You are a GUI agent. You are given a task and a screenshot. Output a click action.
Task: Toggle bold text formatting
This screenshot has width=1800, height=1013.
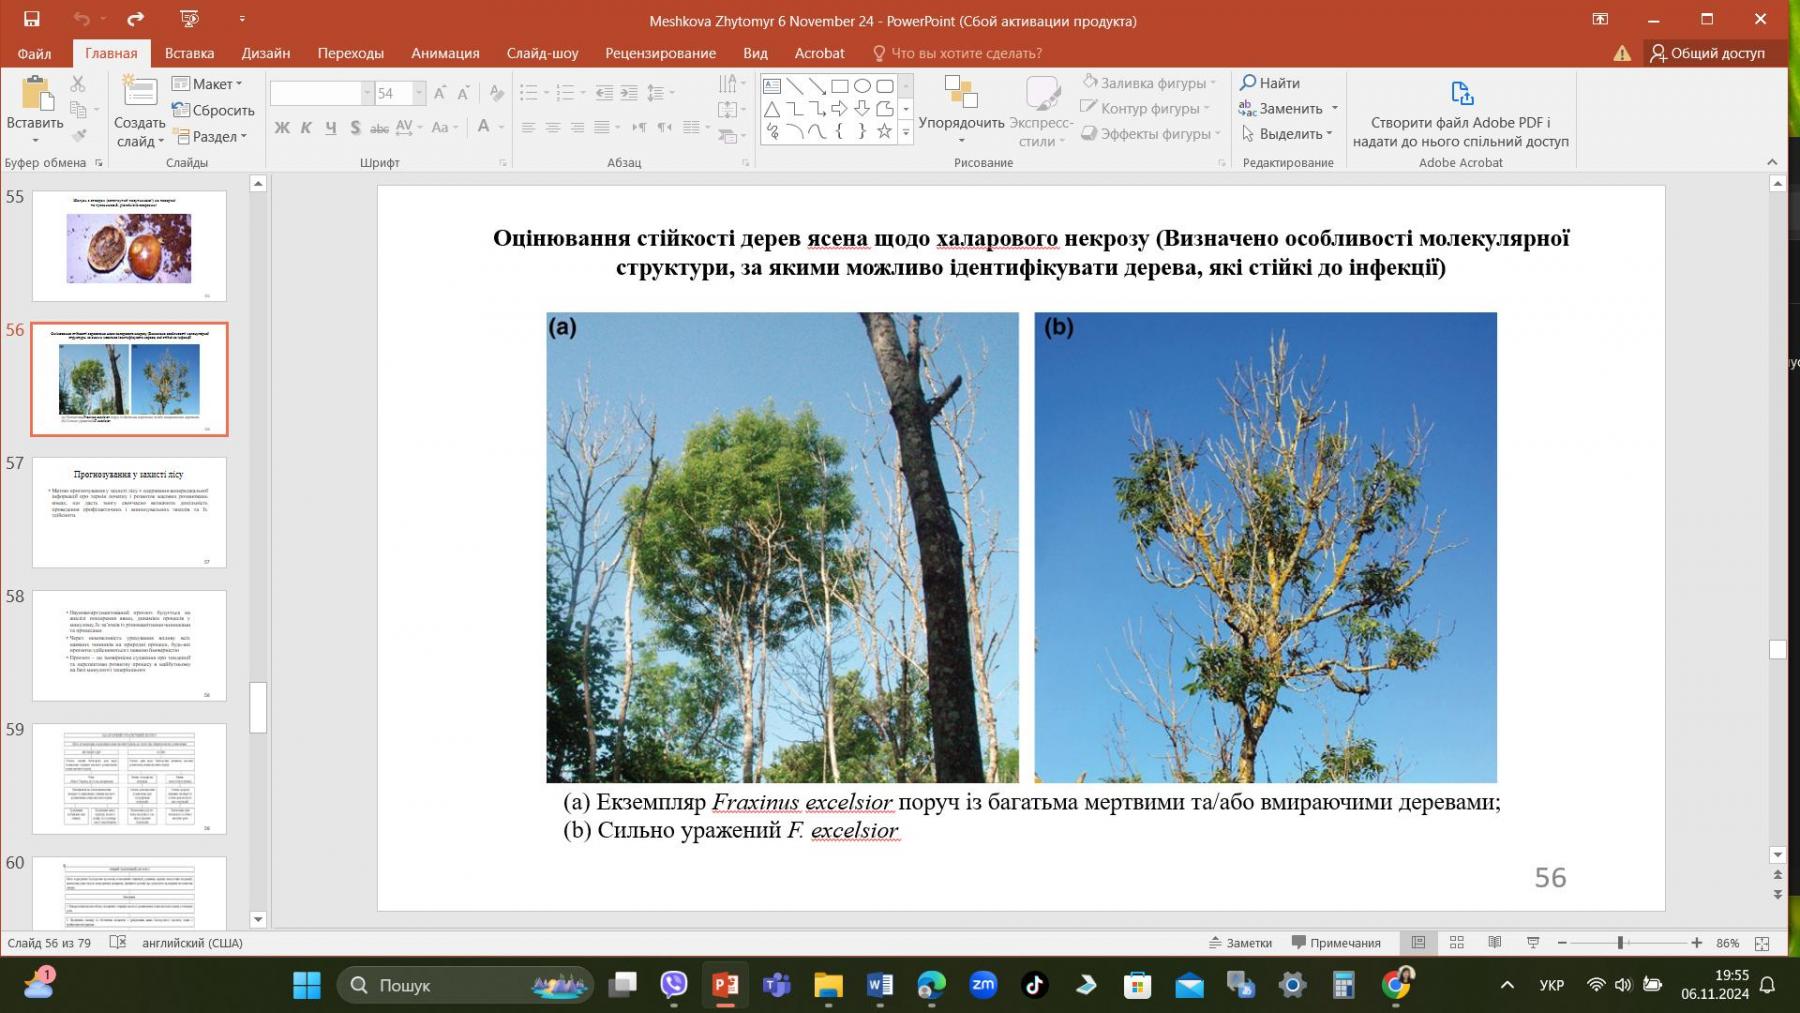click(282, 127)
